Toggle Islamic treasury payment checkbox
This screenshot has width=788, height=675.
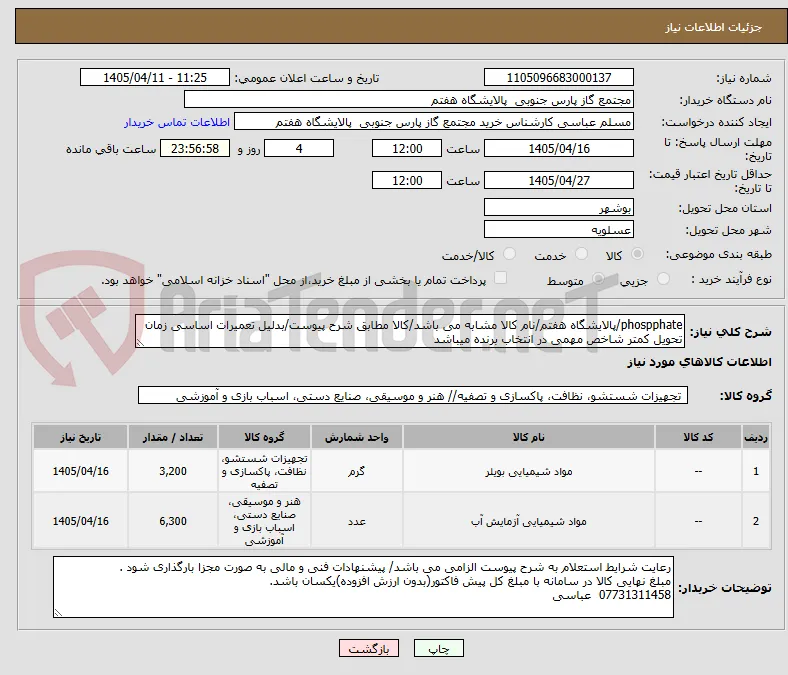(501, 278)
